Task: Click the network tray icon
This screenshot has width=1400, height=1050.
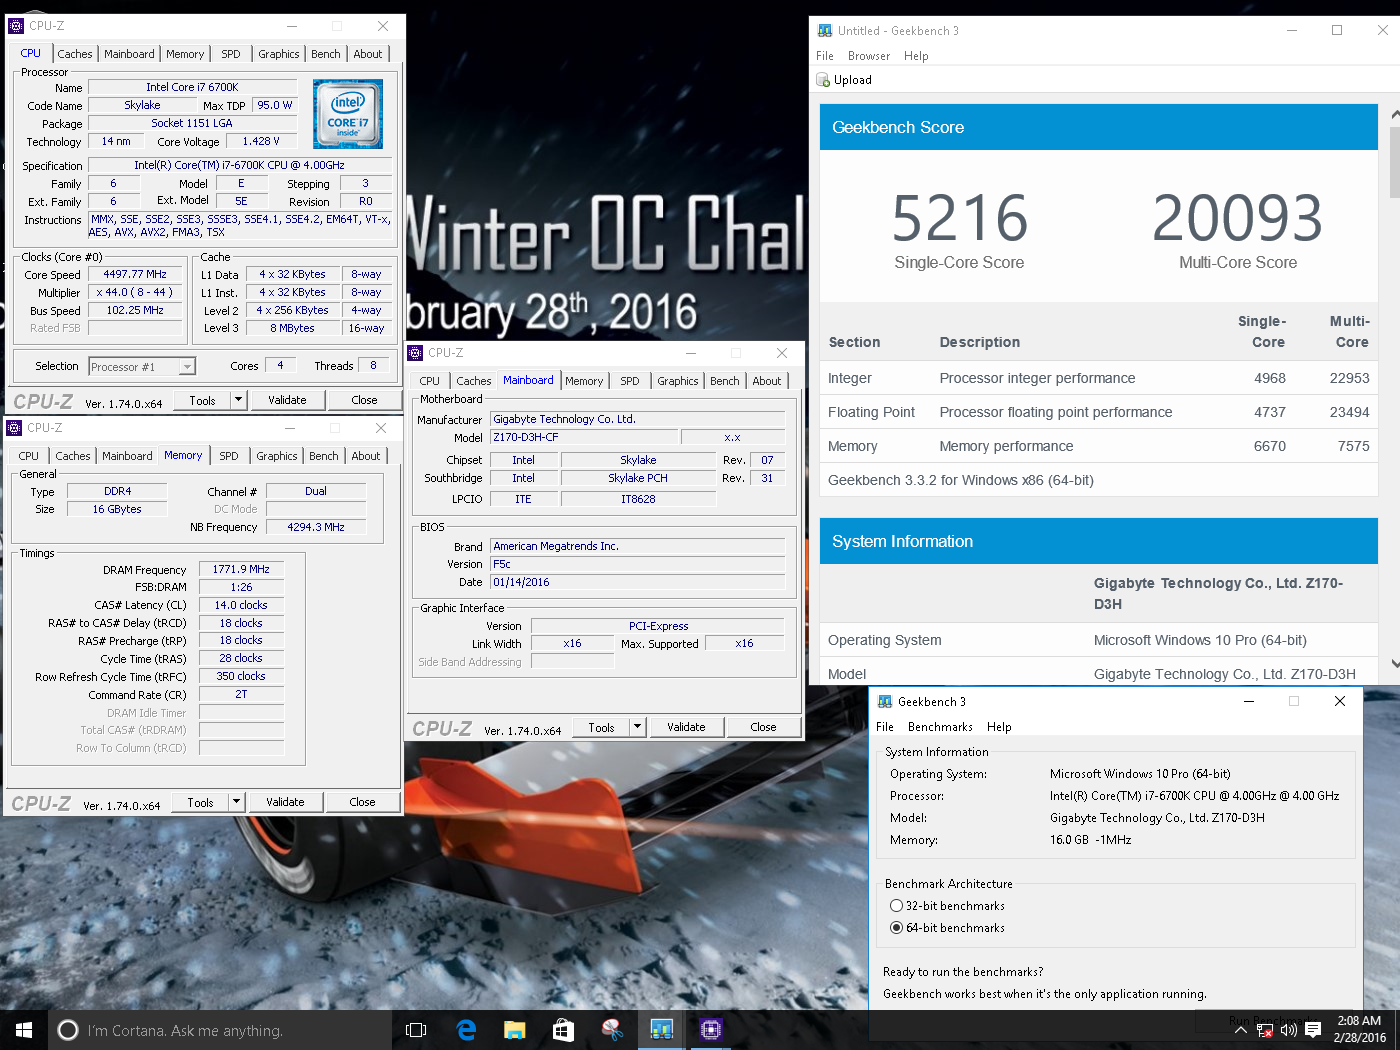Action: click(1265, 1030)
